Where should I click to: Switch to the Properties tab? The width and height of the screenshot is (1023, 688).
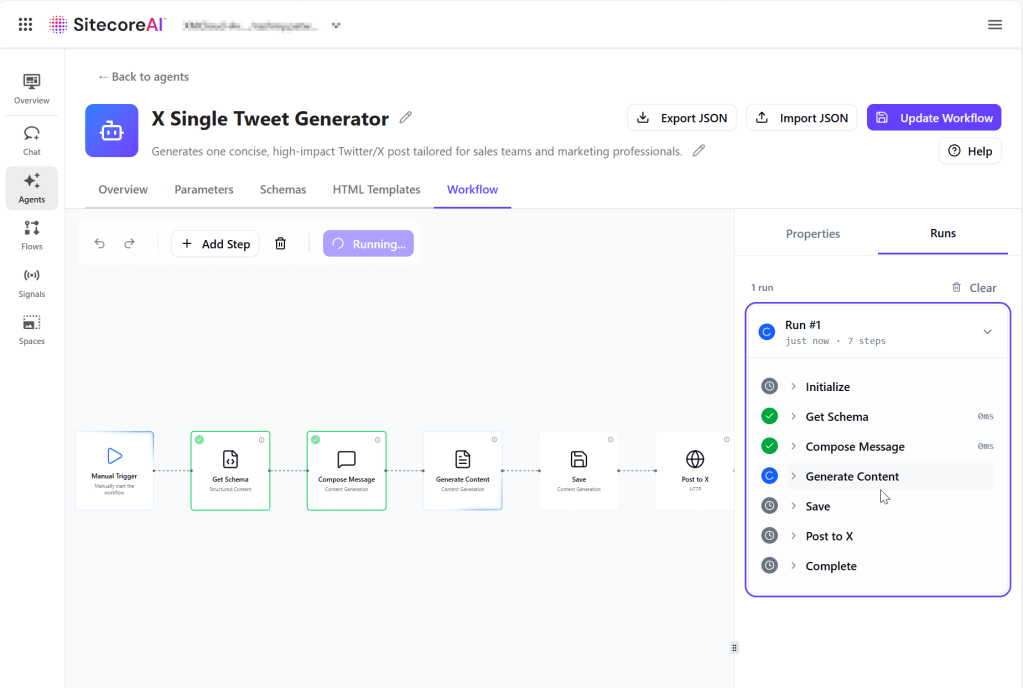pos(813,234)
